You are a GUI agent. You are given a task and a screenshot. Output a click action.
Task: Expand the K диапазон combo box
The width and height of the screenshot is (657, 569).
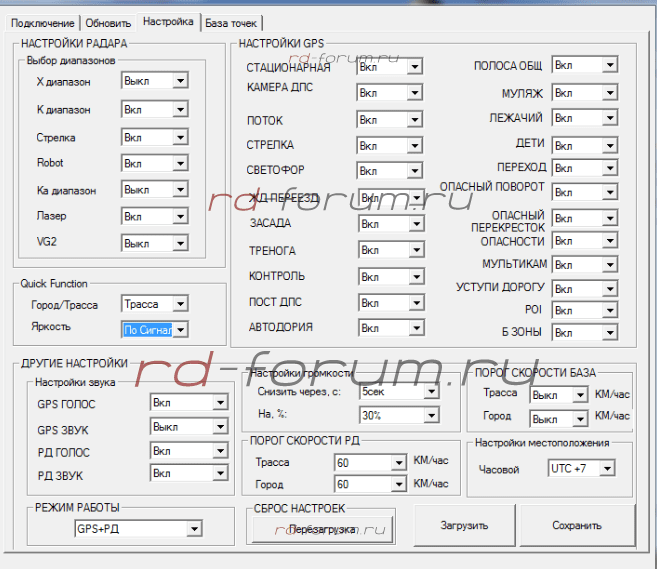[155, 109]
